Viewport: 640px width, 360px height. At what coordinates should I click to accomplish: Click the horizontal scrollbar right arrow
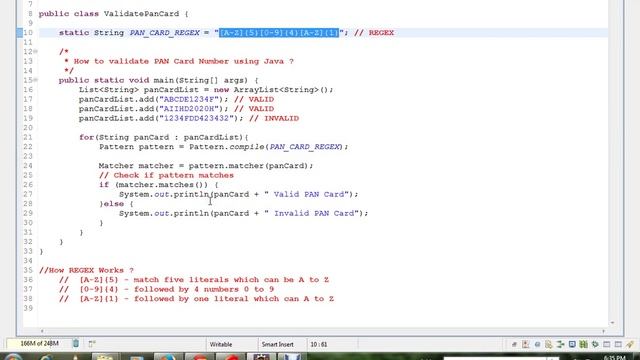coord(603,331)
